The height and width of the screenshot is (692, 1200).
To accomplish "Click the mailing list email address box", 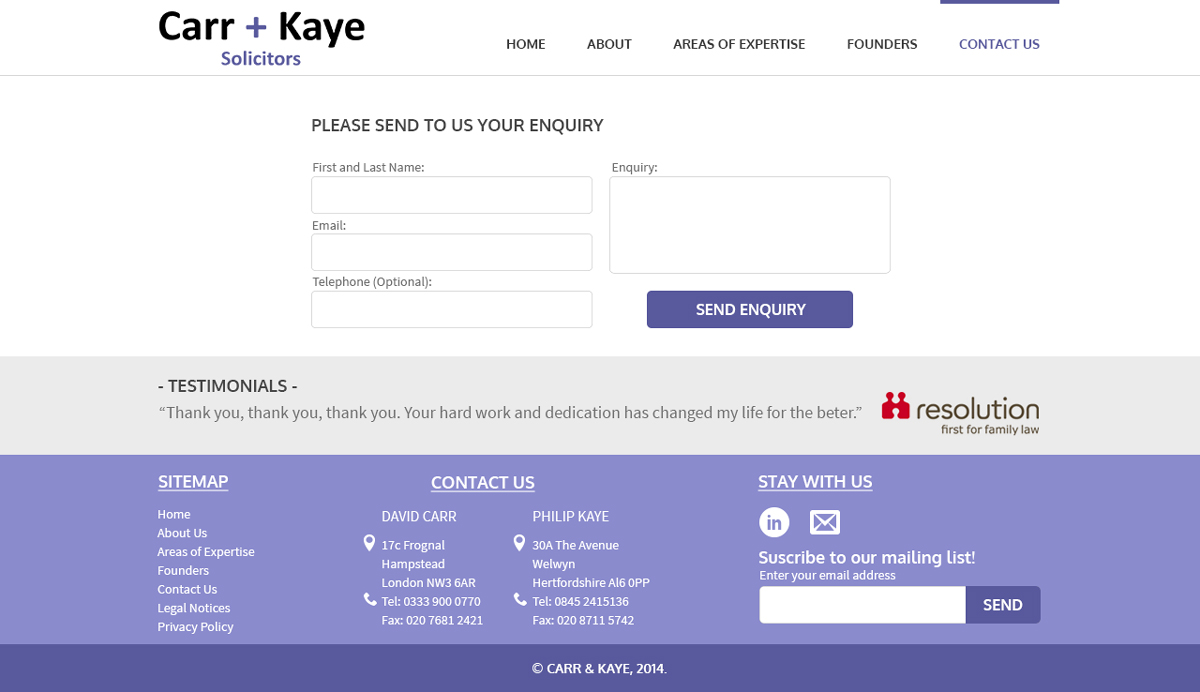I will (x=862, y=605).
